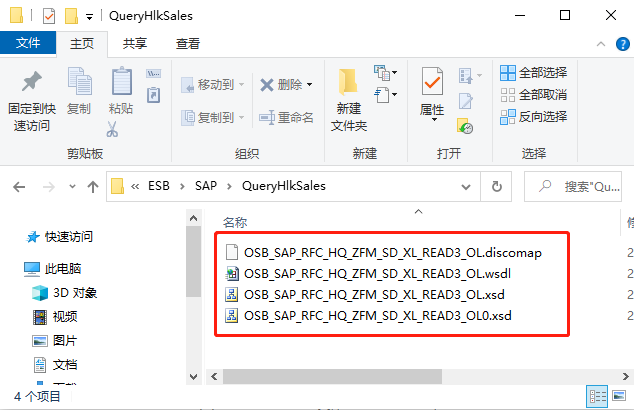Screen dimensions: 634x410
Task: Open Help via question mark icon
Action: coord(623,44)
